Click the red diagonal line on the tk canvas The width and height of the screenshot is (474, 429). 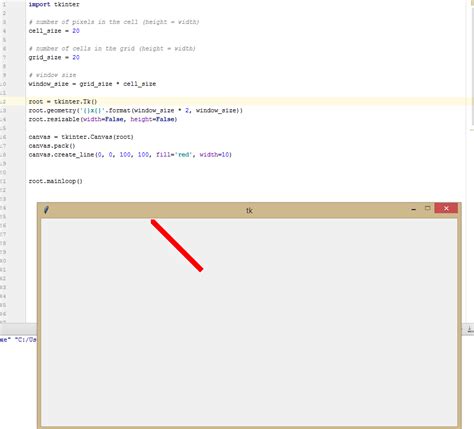click(177, 245)
